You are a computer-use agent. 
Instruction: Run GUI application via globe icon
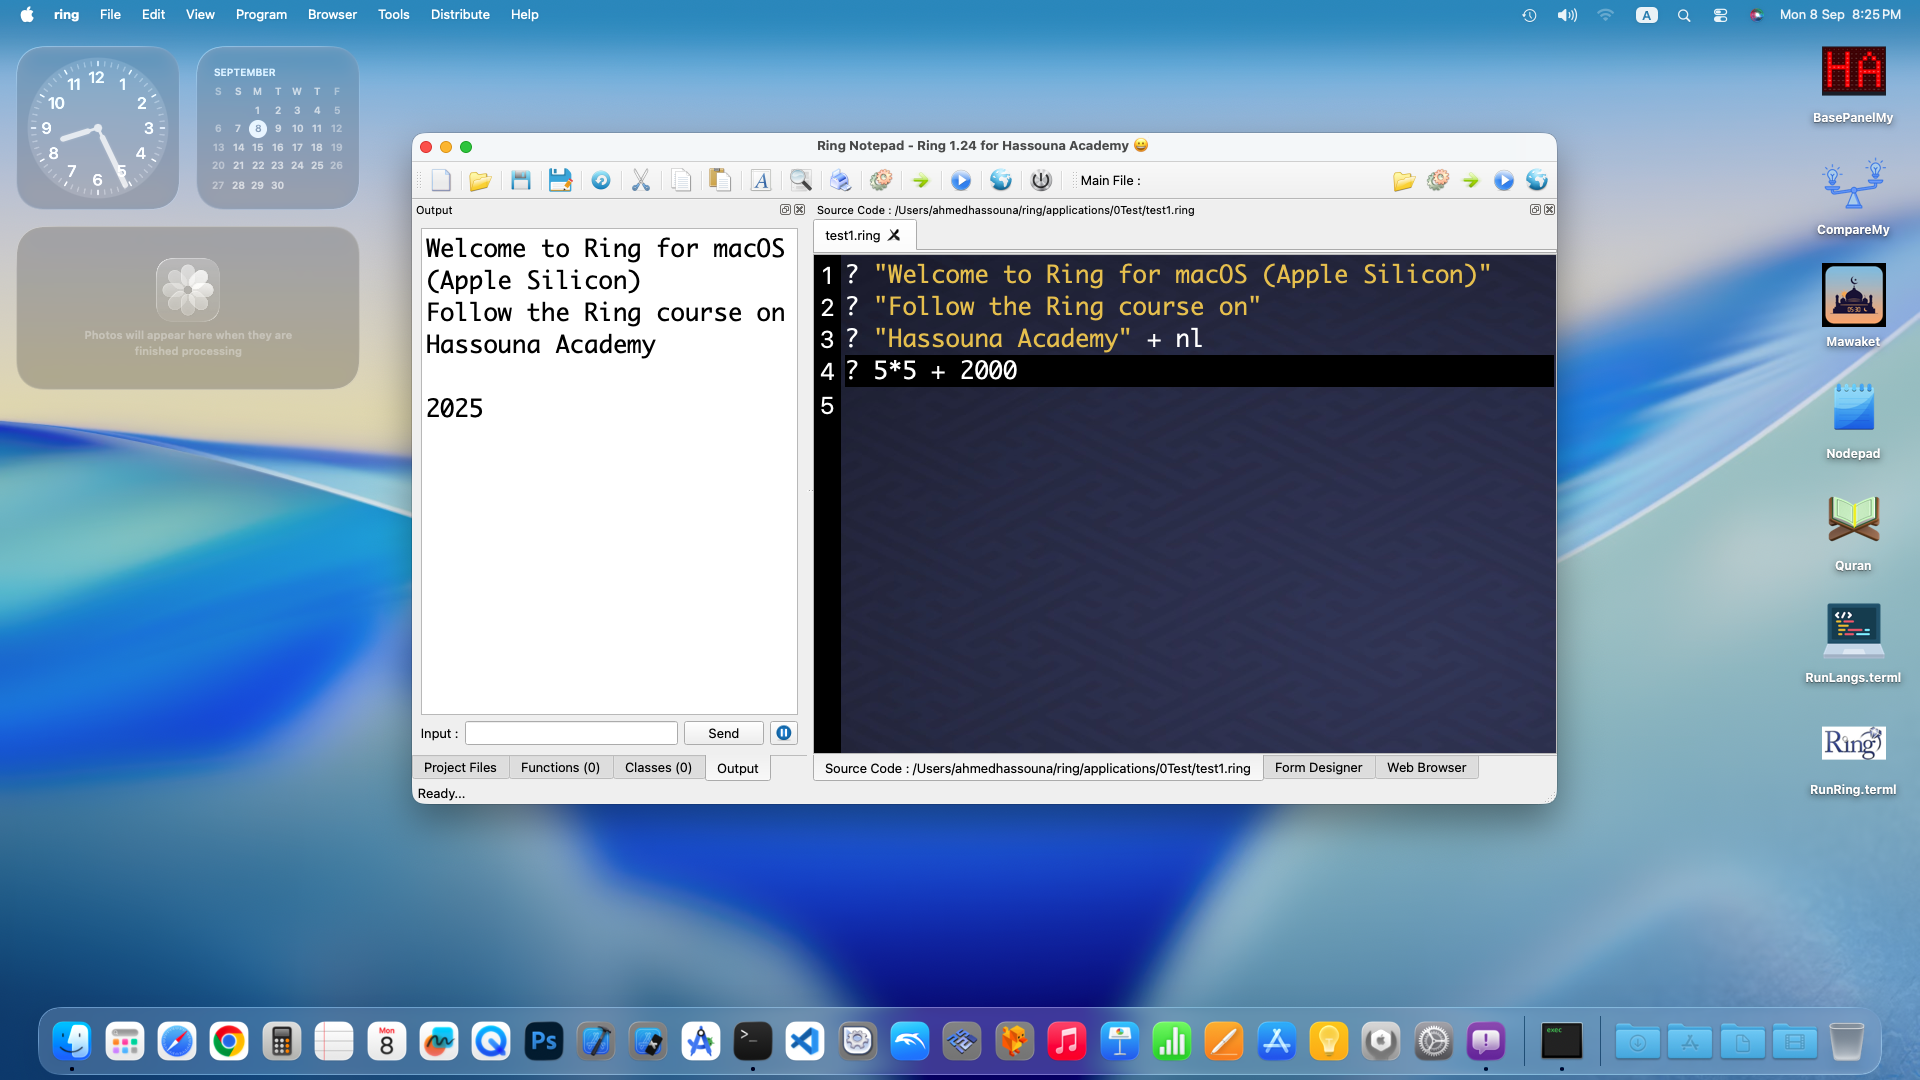pyautogui.click(x=1001, y=180)
